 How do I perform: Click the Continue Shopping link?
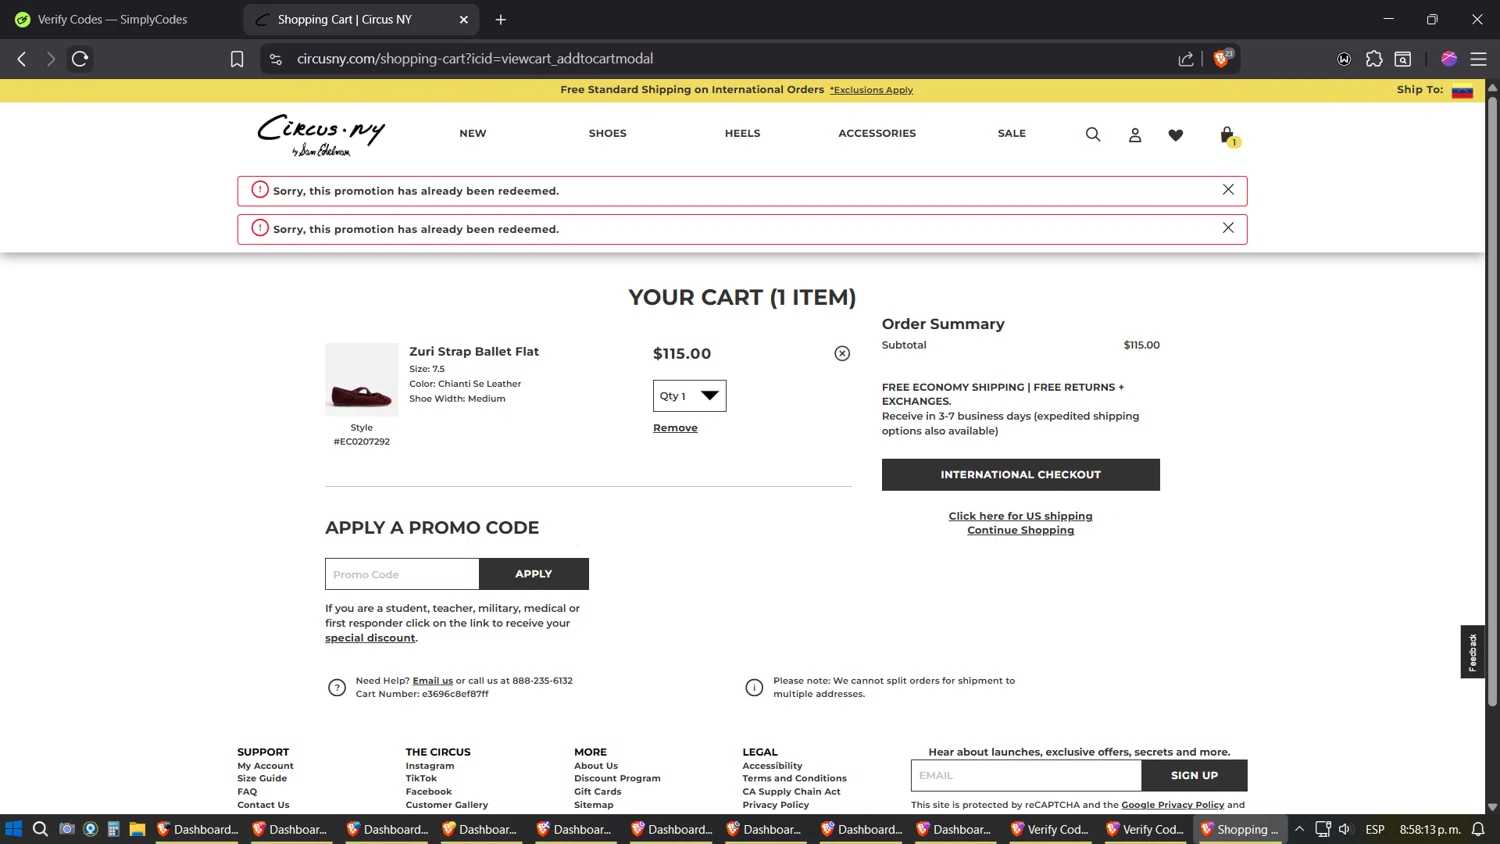[x=1020, y=530]
